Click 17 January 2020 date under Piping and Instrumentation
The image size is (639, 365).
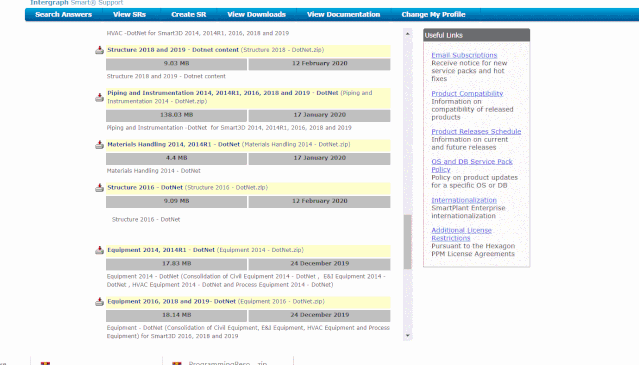[x=320, y=115]
